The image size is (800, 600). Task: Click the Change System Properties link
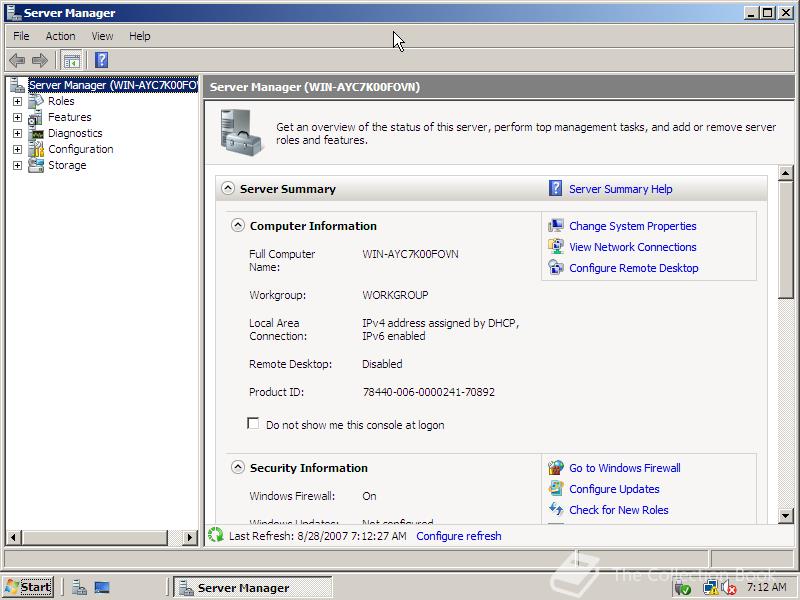(633, 226)
